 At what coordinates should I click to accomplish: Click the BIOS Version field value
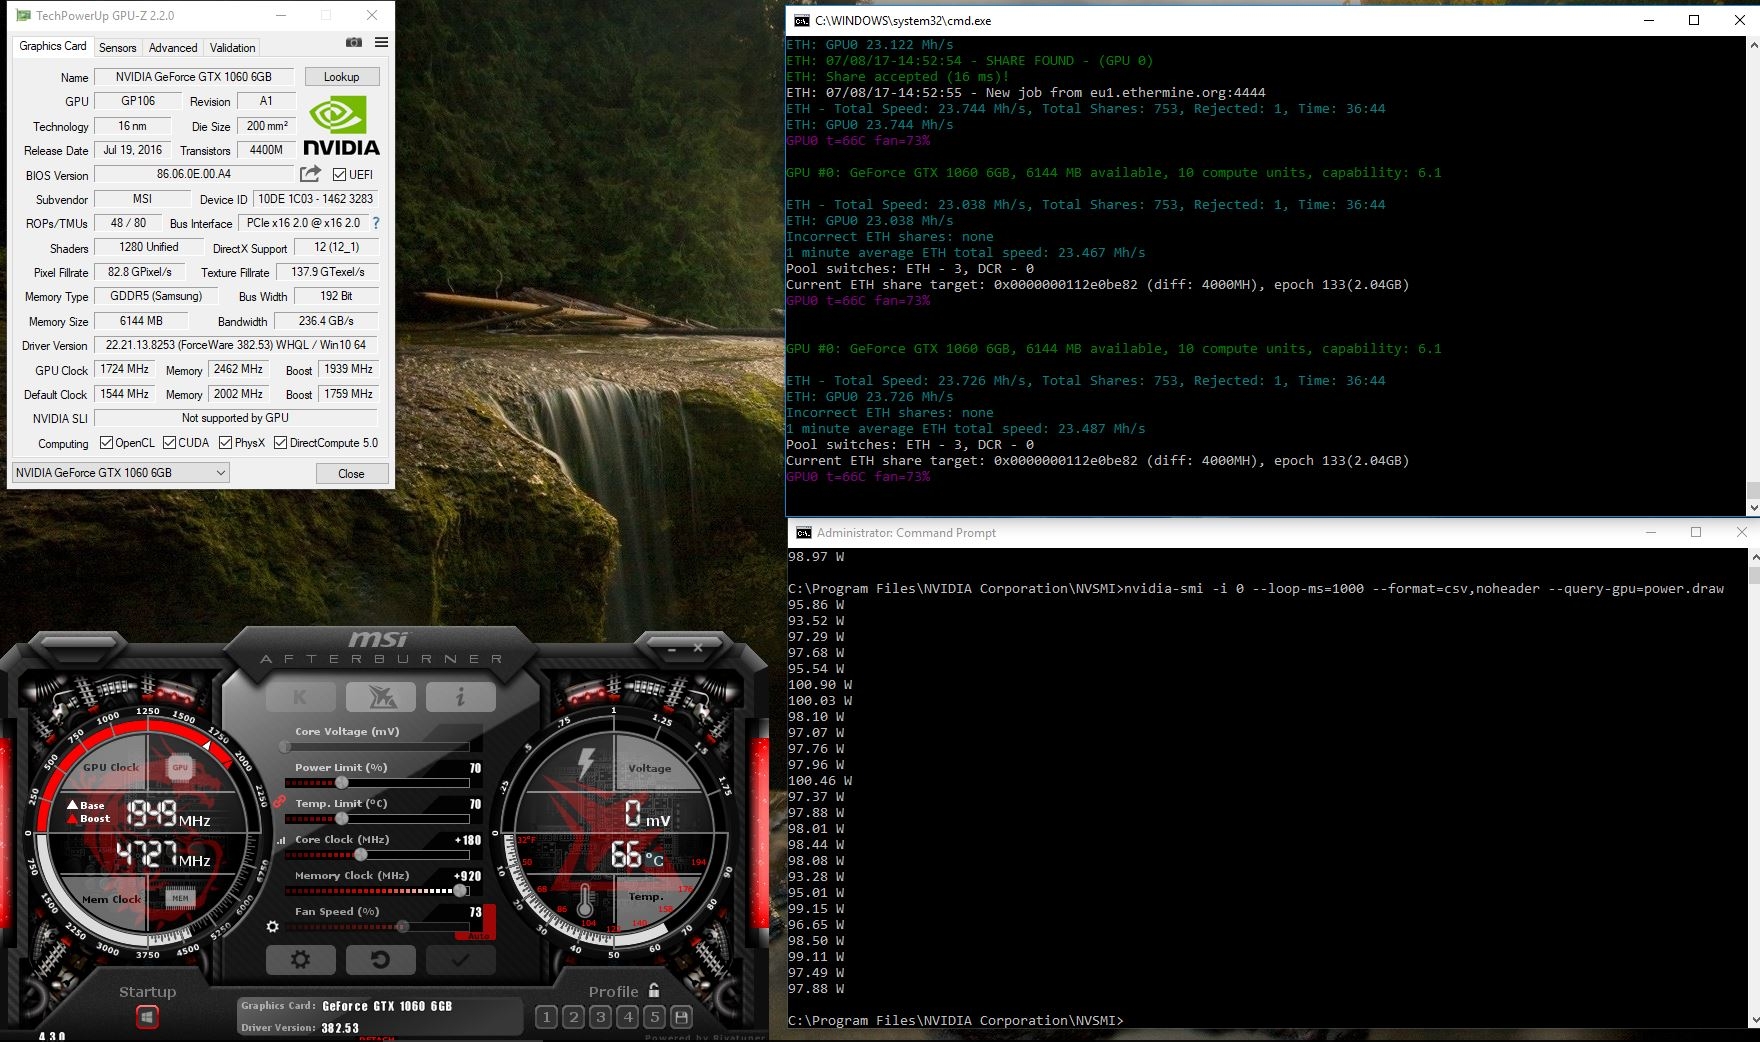pyautogui.click(x=194, y=174)
